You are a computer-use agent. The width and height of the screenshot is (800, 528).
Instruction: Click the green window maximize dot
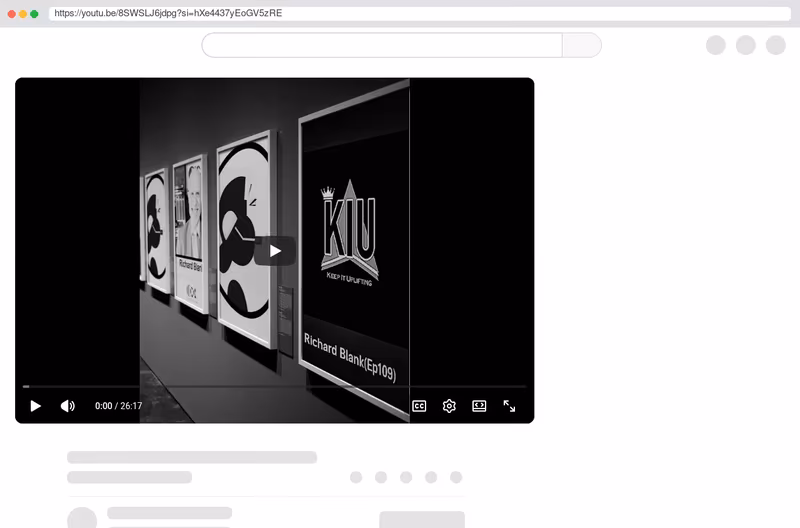(x=34, y=14)
